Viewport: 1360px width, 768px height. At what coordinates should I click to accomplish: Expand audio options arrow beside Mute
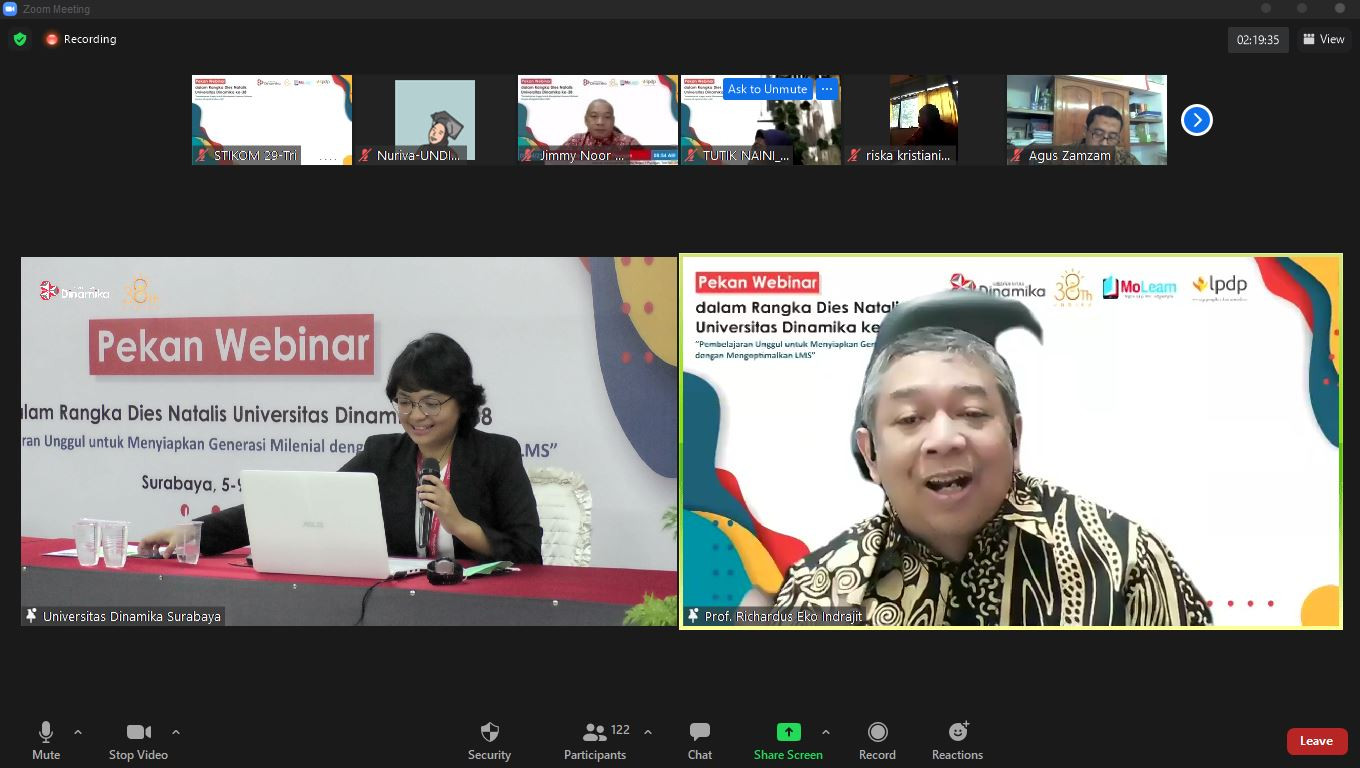coord(78,732)
